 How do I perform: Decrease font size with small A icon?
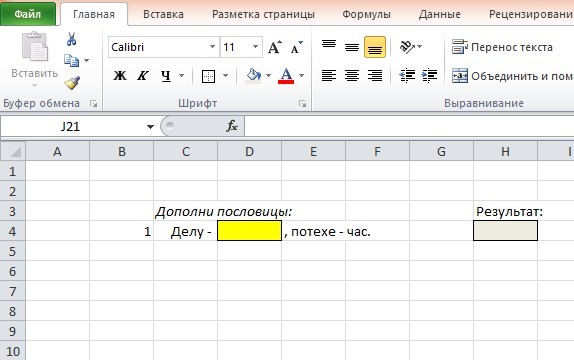click(297, 47)
